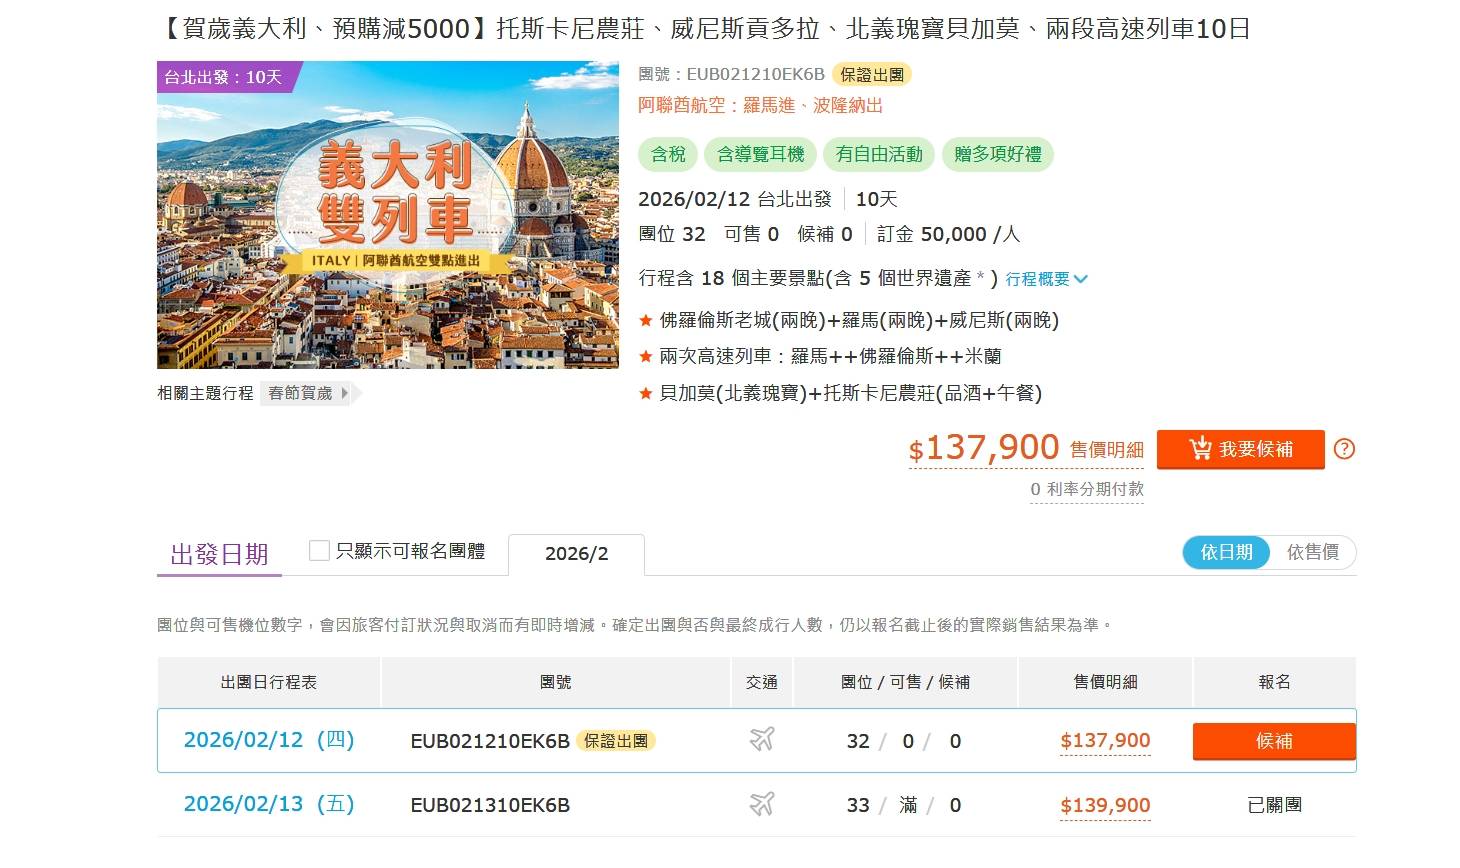
Task: Open 售價明細 link near main price
Action: [1106, 450]
